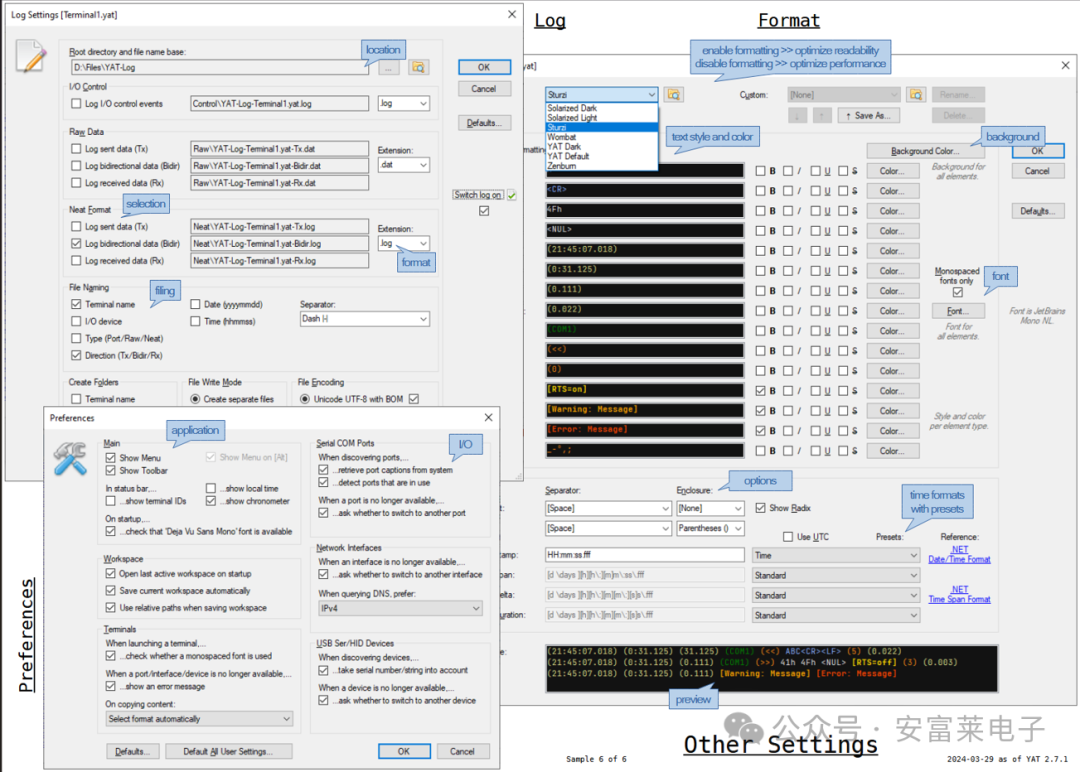Click the browse icon next to Custom dropdown

tap(916, 93)
